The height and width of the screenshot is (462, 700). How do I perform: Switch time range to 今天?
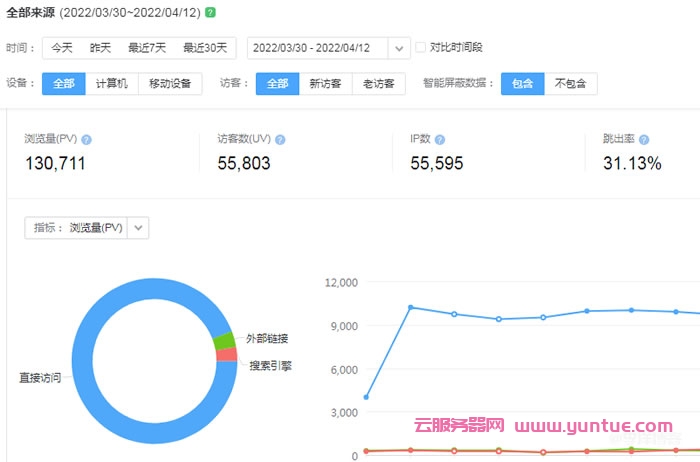(62, 48)
